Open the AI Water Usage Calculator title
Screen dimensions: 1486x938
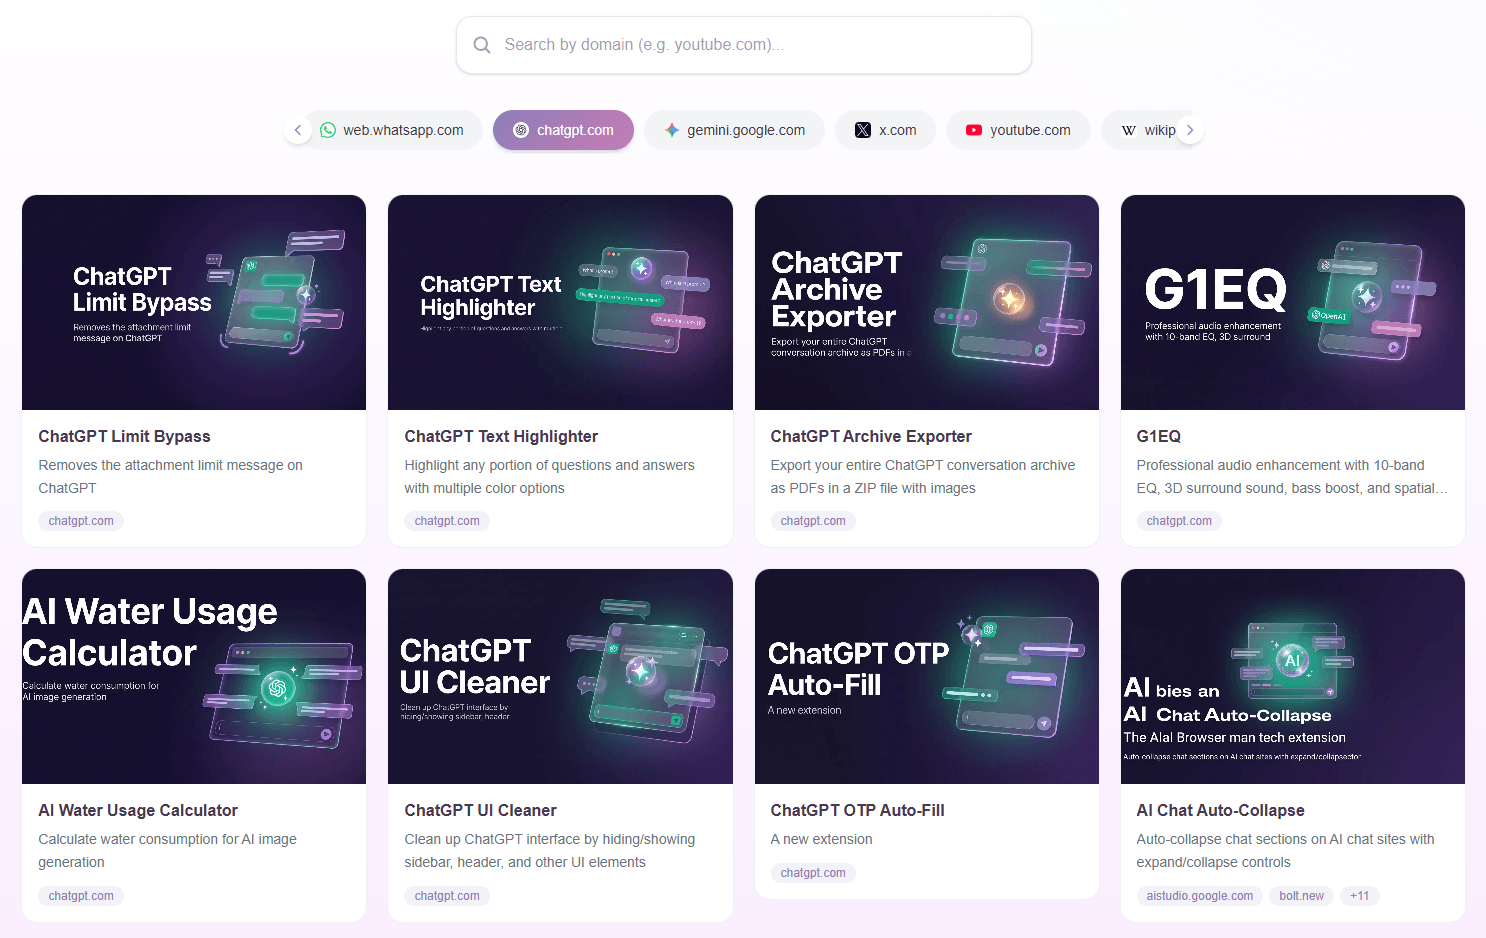coord(138,810)
